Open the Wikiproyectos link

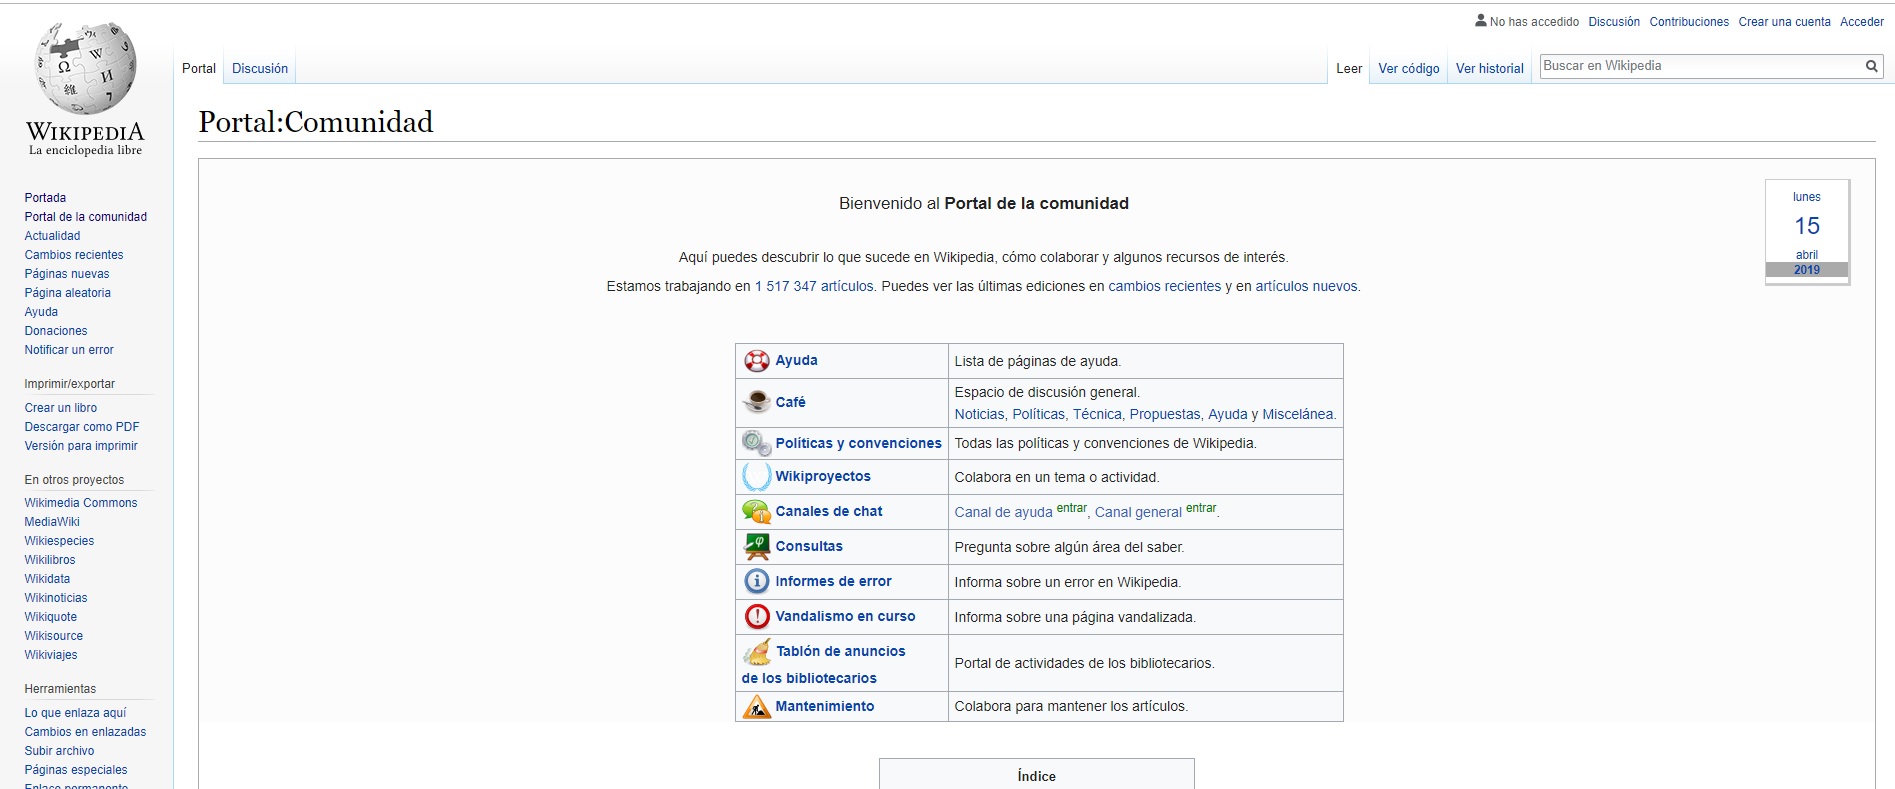[x=823, y=476]
